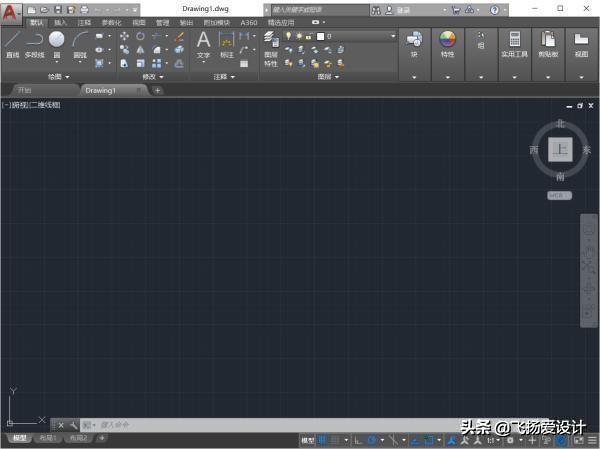The image size is (600, 449).
Task: Click the Plot/Print icon in quick access toolbar
Action: (85, 10)
